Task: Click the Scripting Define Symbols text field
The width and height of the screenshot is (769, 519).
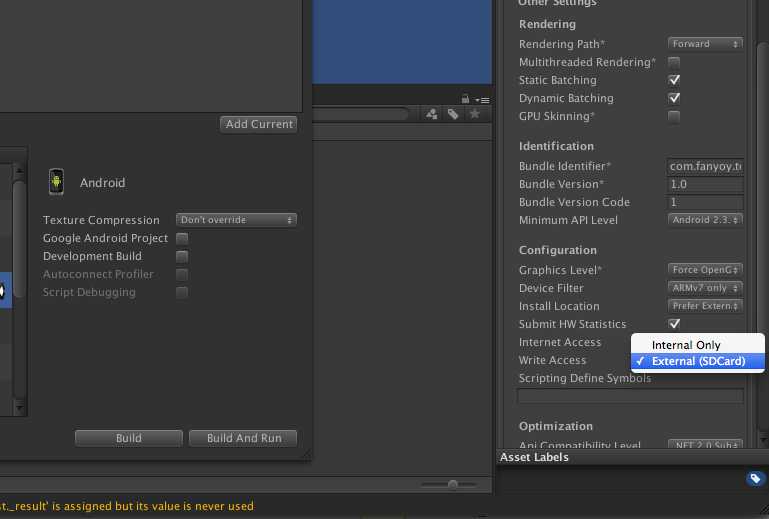Action: coord(630,396)
